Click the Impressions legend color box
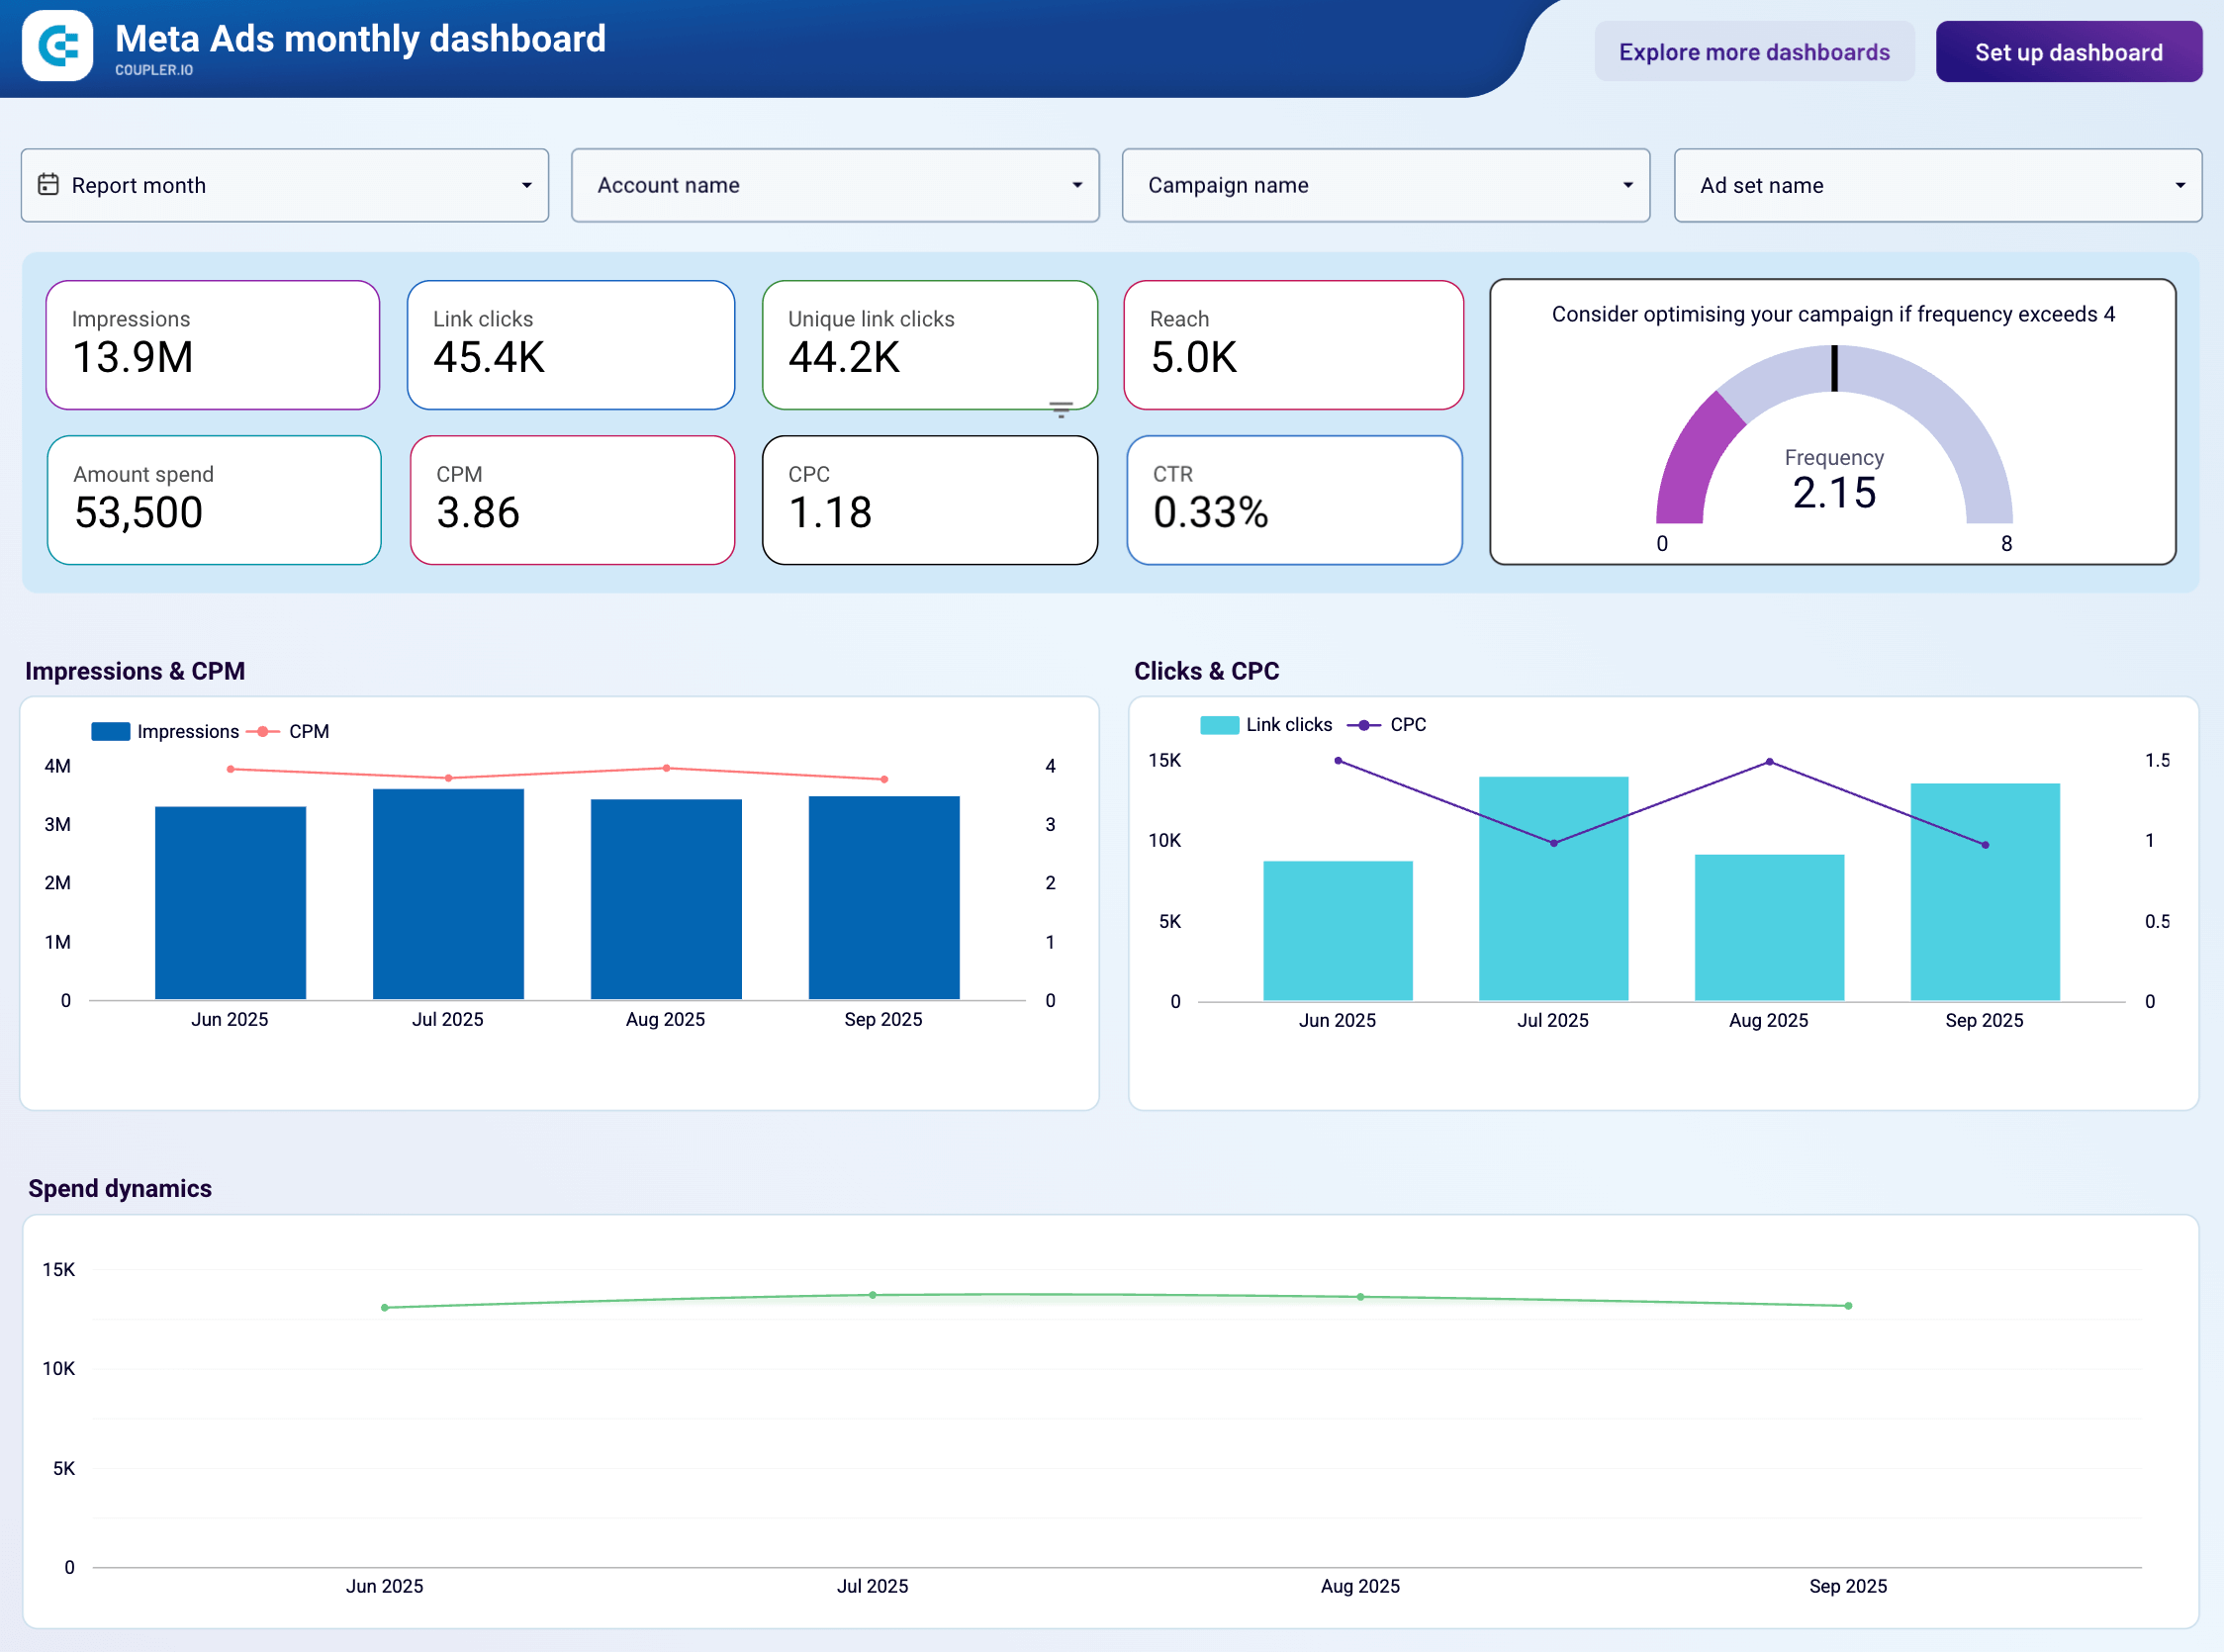 pos(110,731)
